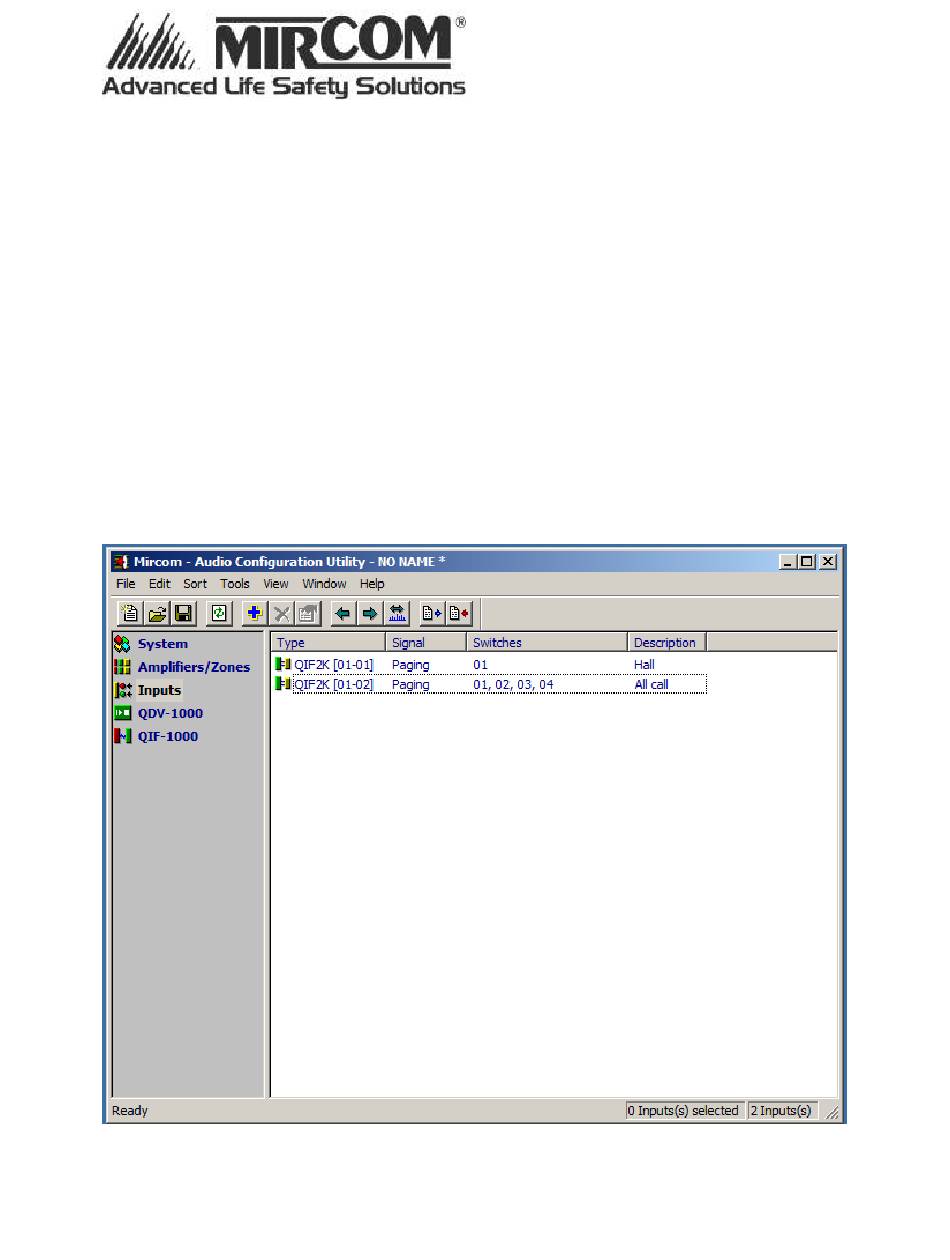The image size is (950, 1260).
Task: Click the QDV-1000 sidebar icon
Action: (x=123, y=713)
